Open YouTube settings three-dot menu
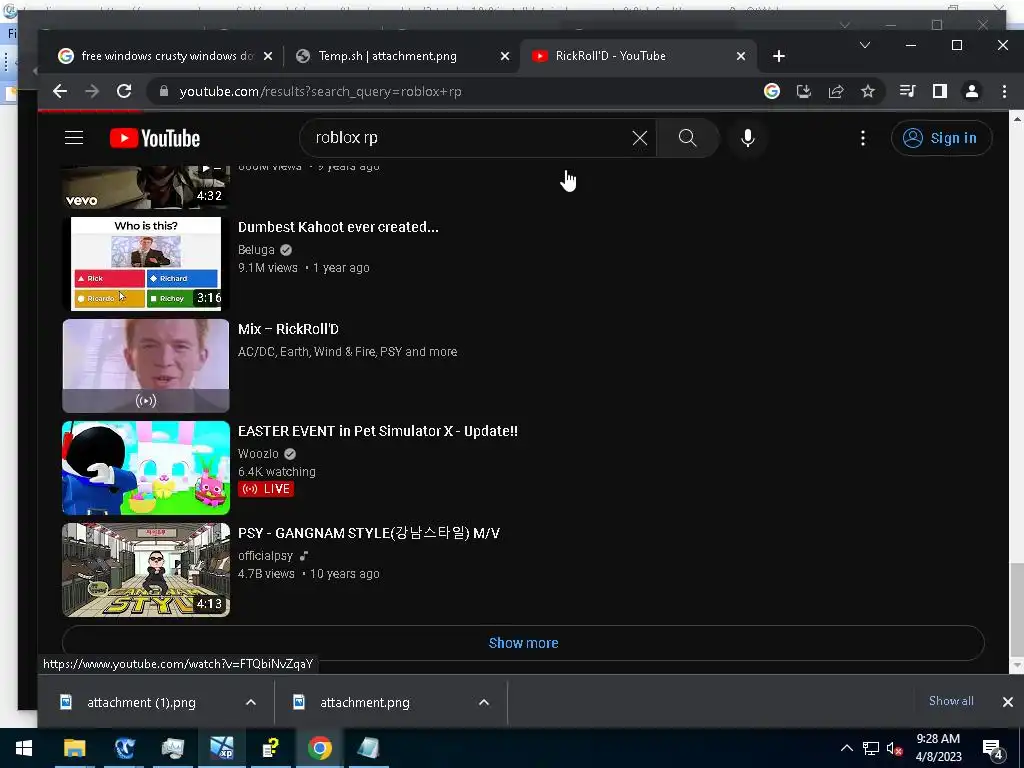This screenshot has width=1024, height=768. [863, 138]
